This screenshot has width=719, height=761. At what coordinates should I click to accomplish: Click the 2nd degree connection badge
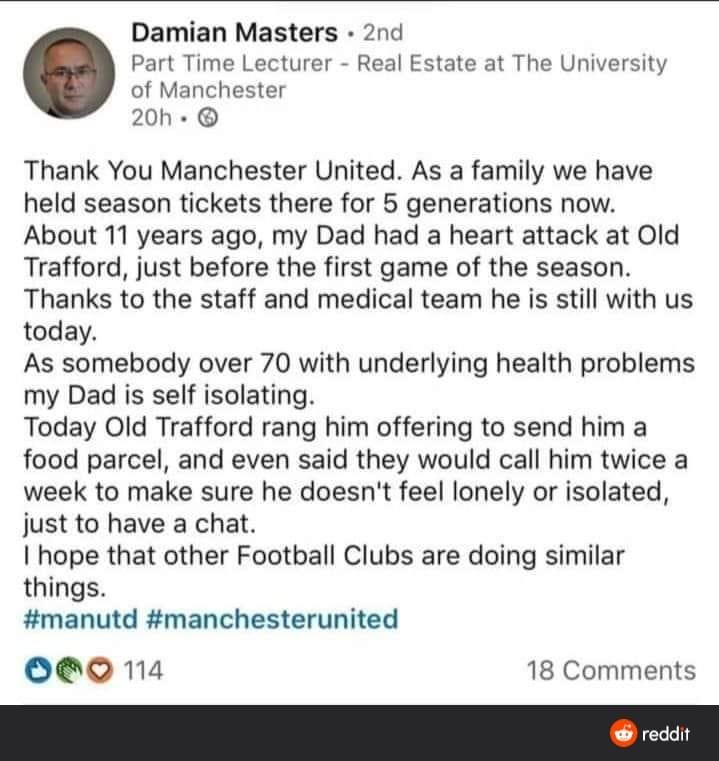pyautogui.click(x=383, y=33)
